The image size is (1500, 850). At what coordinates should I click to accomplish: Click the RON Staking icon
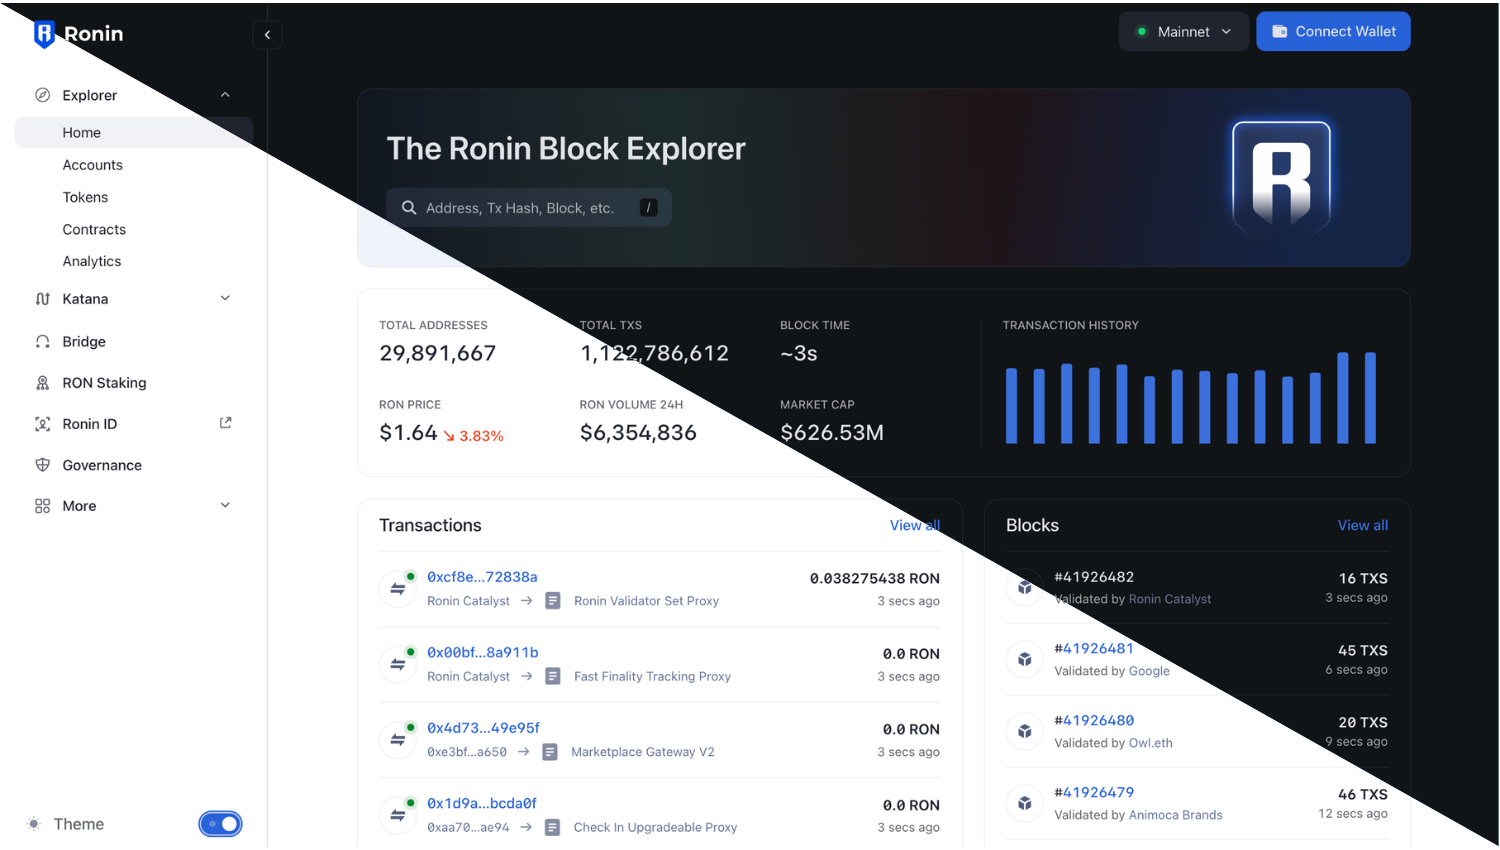click(42, 383)
